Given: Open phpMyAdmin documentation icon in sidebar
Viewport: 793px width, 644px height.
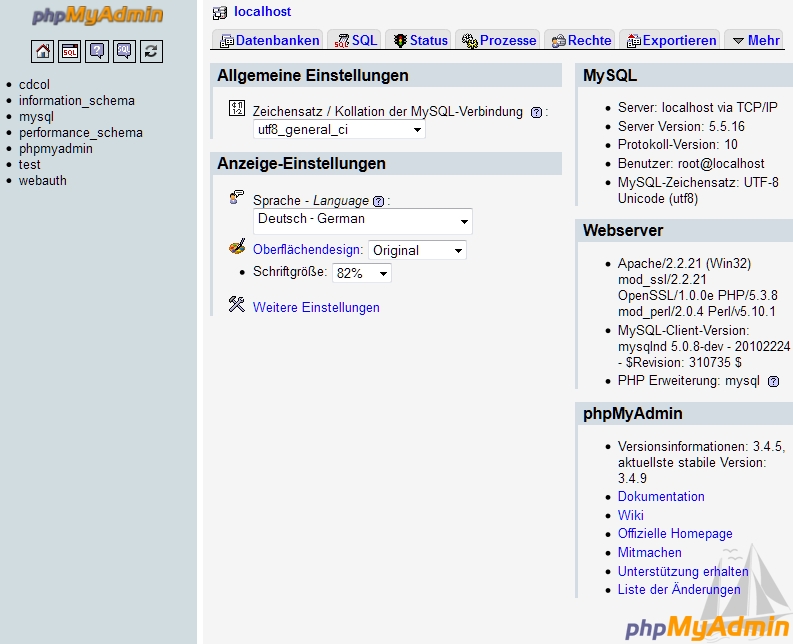Looking at the screenshot, I should pyautogui.click(x=97, y=51).
